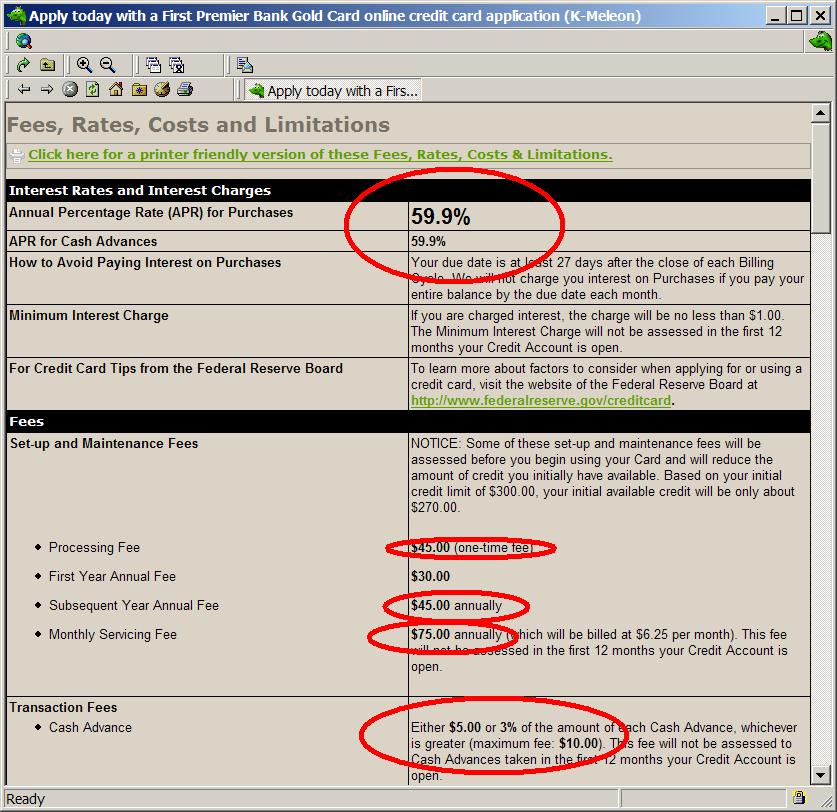Click 'Fees, Rates, Costs and Limitations' heading
This screenshot has height=812, width=837.
tap(199, 125)
